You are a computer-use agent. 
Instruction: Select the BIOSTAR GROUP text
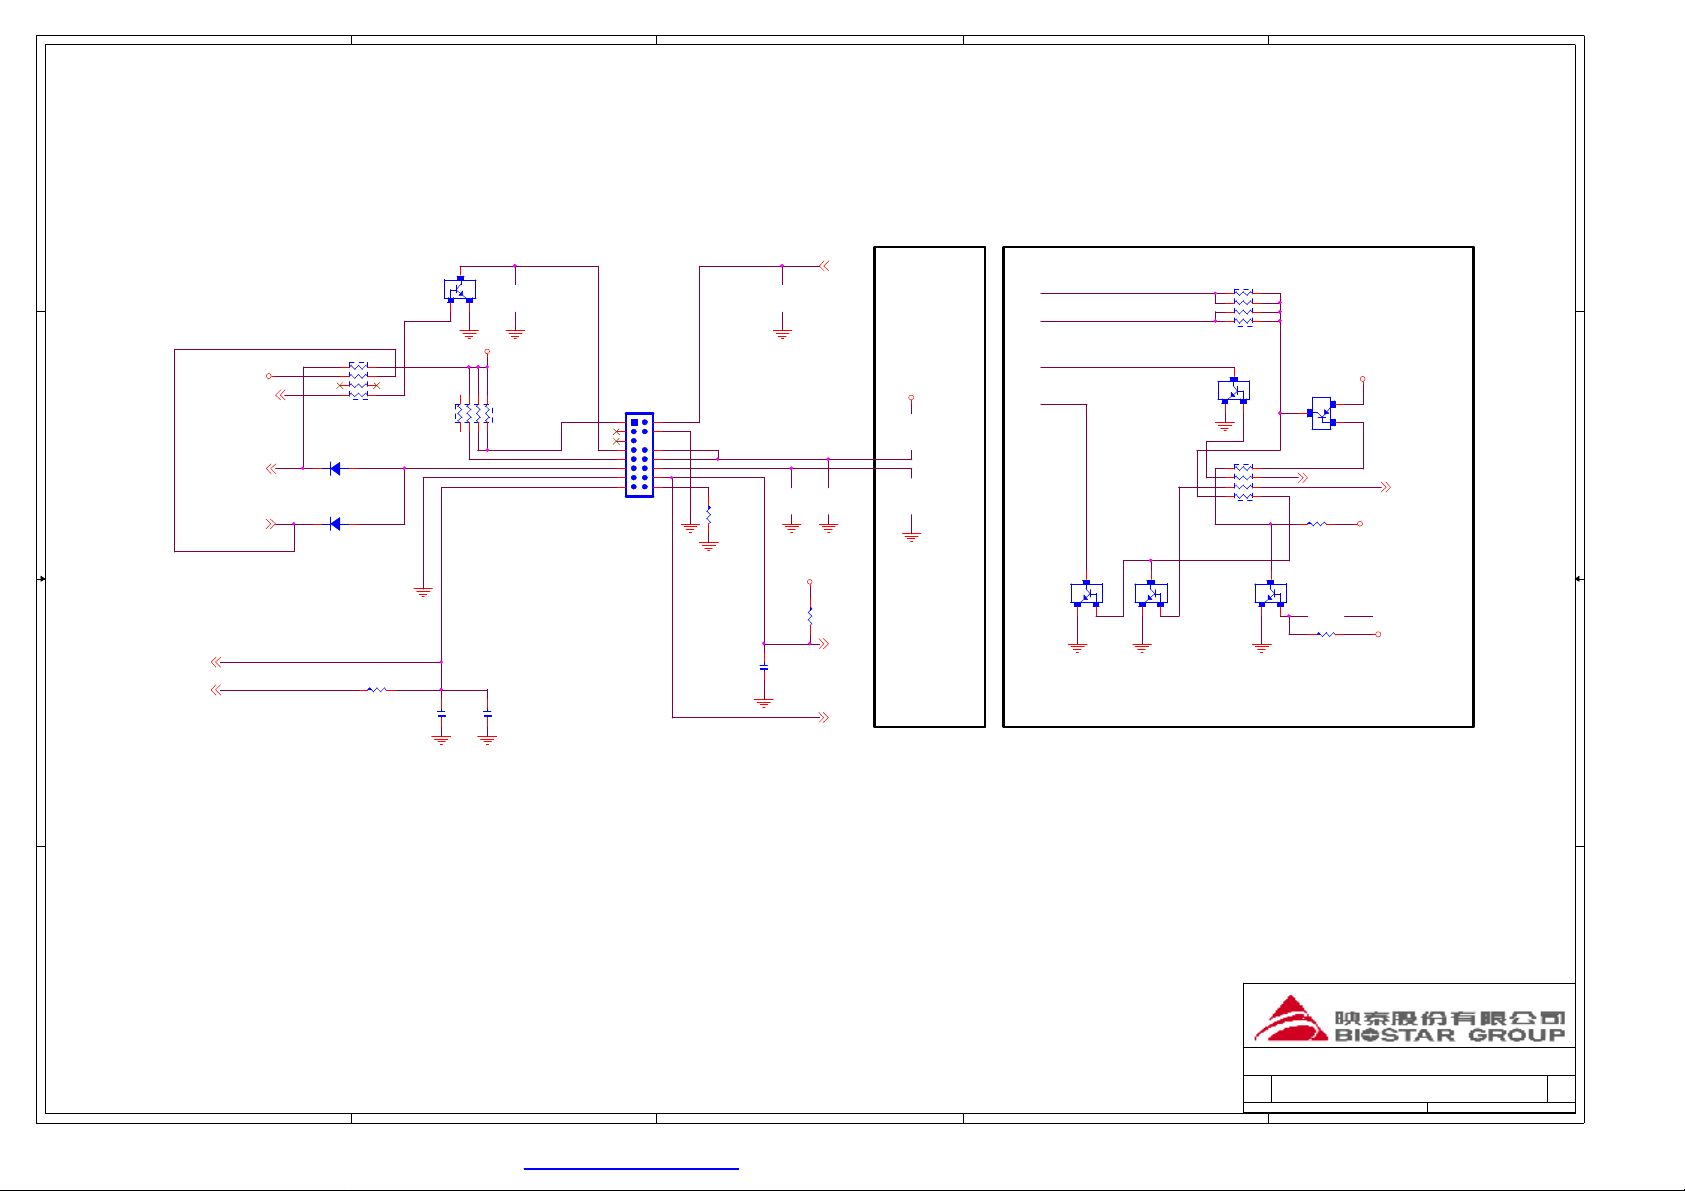1449,1035
